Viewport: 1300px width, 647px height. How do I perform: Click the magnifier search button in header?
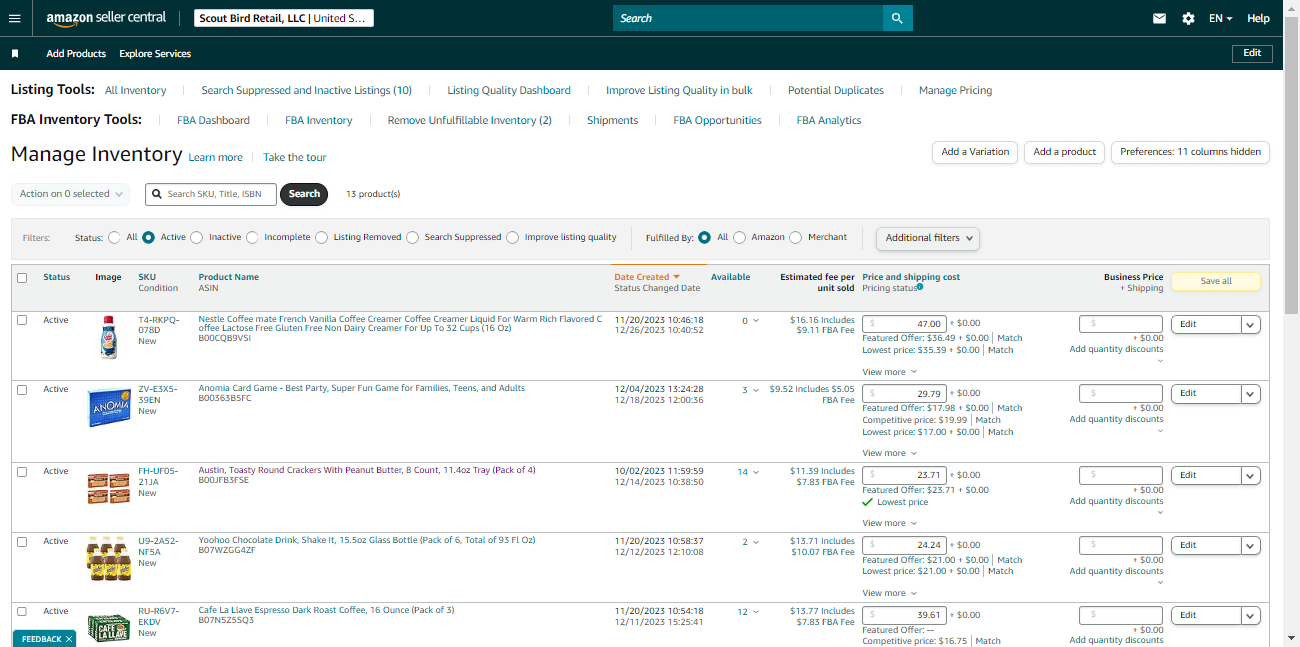point(897,18)
